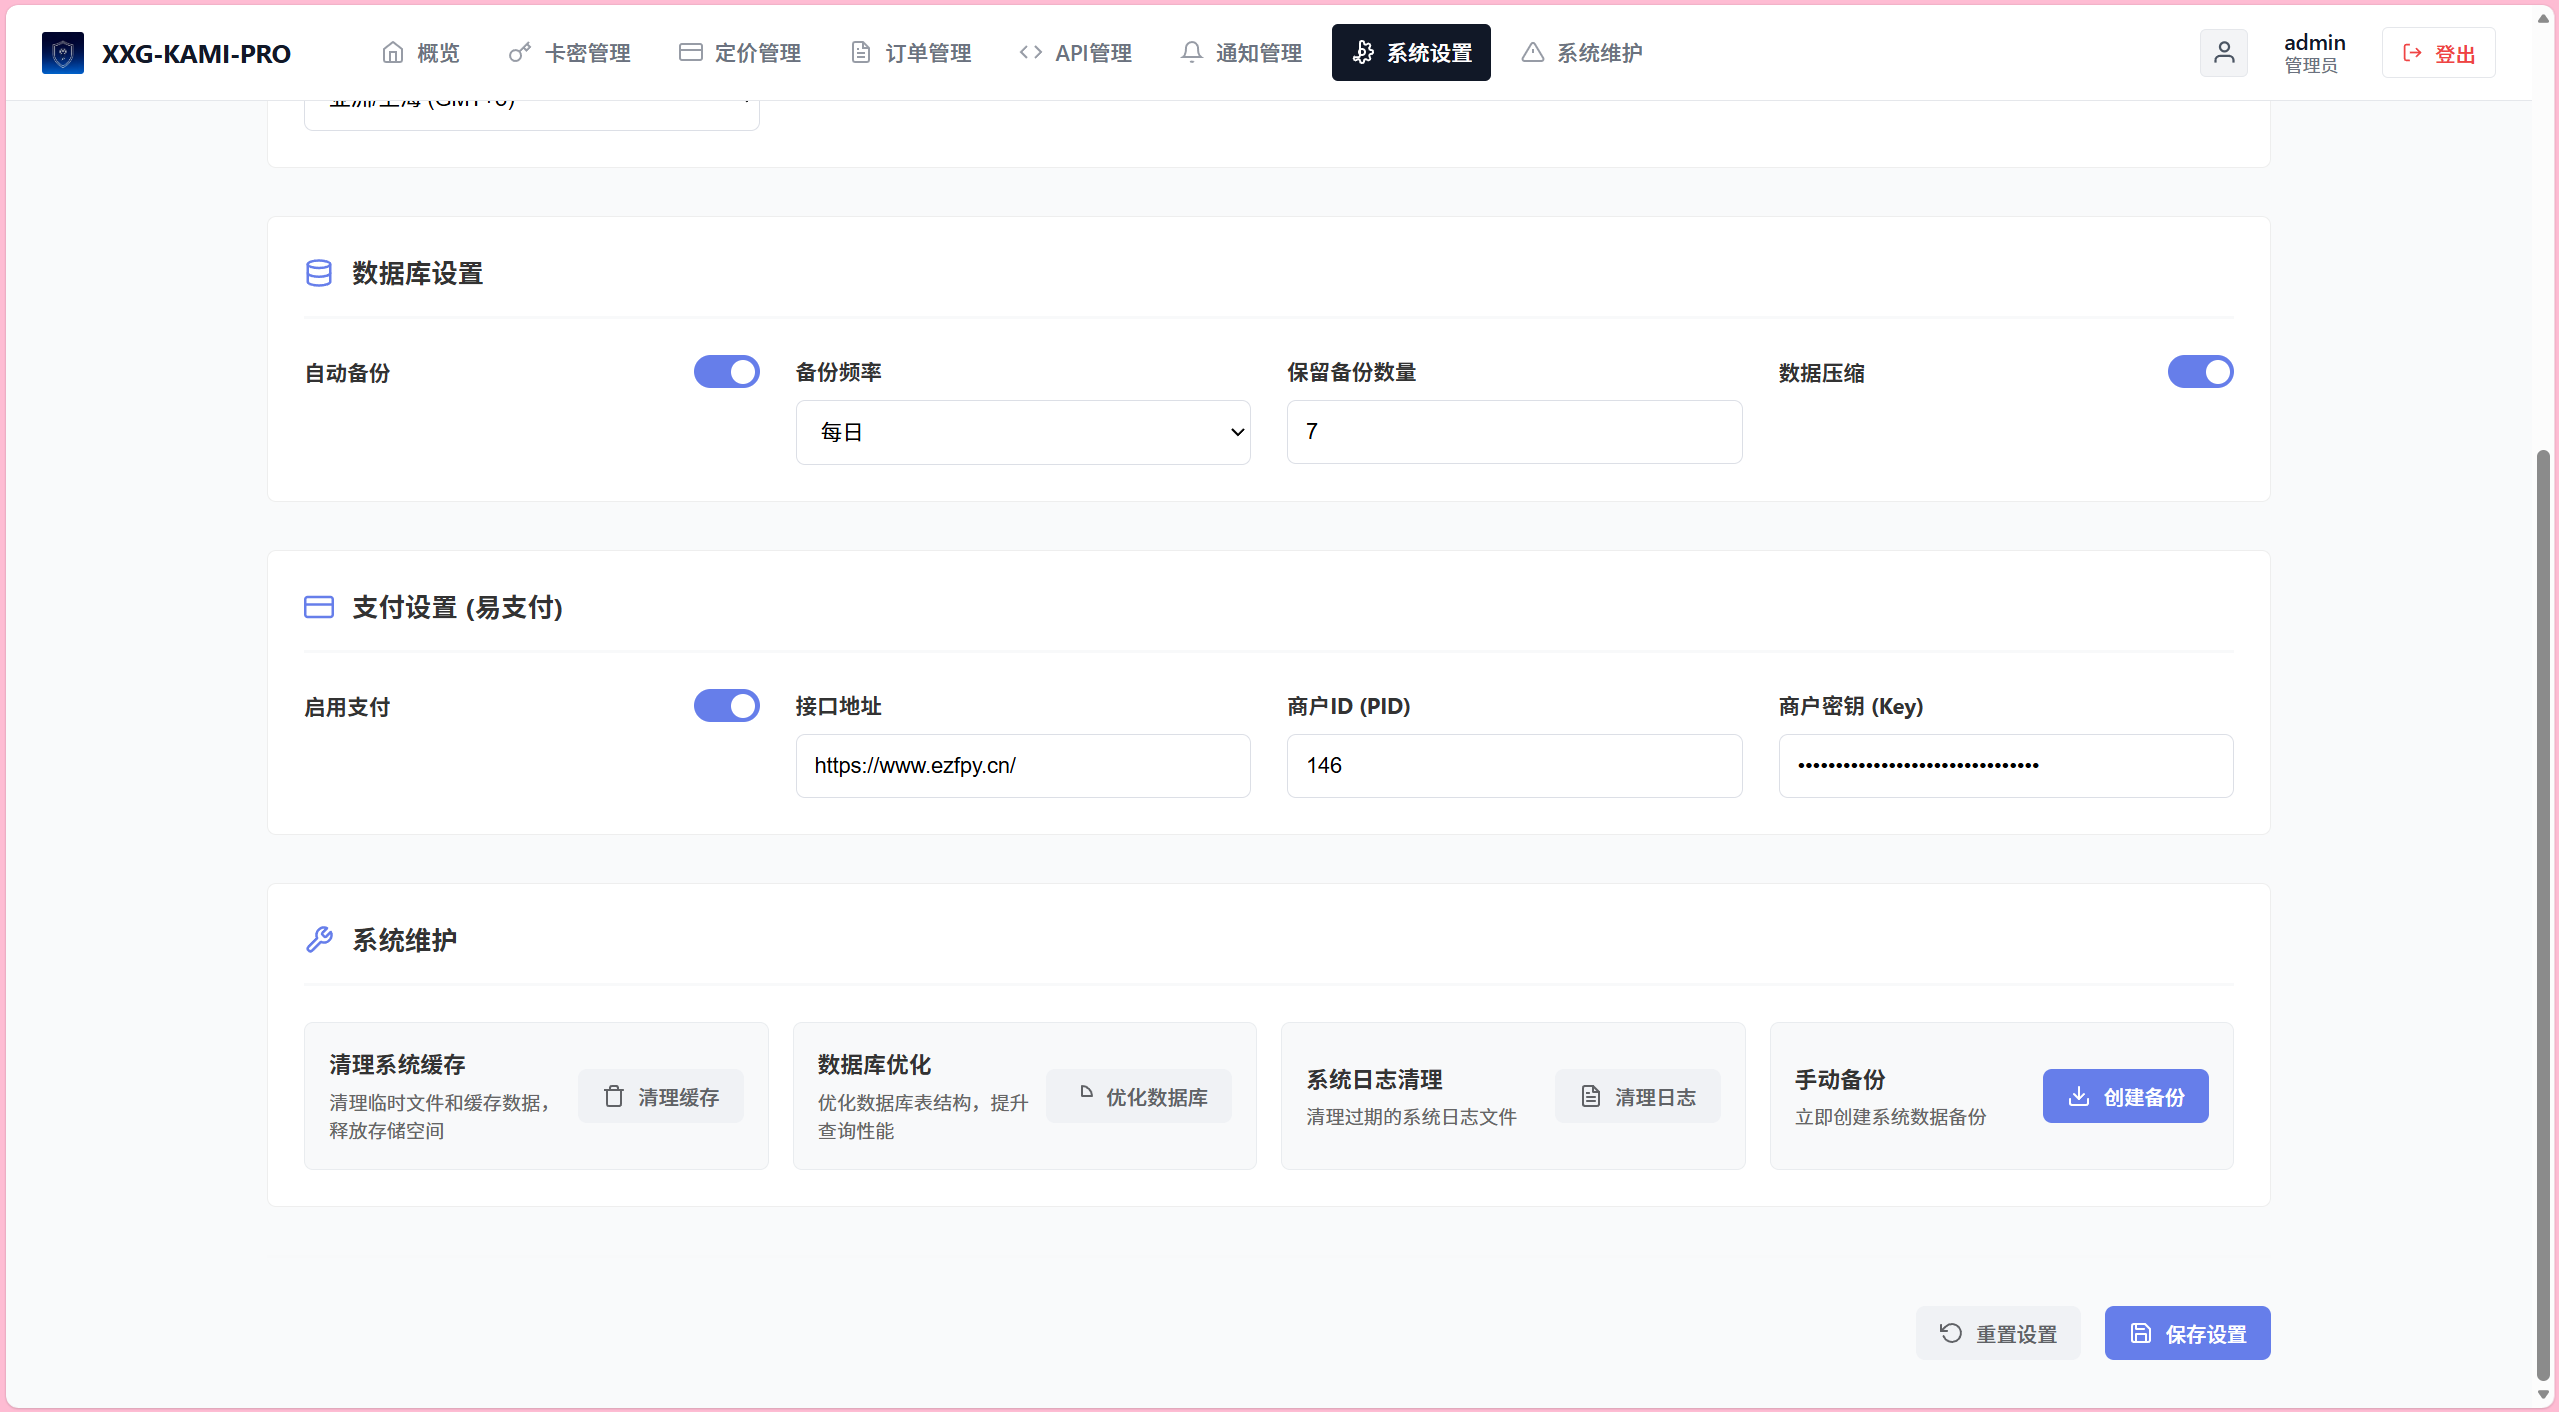The height and width of the screenshot is (1412, 2559).
Task: Click the 系统维护 warning icon
Action: 1532,52
